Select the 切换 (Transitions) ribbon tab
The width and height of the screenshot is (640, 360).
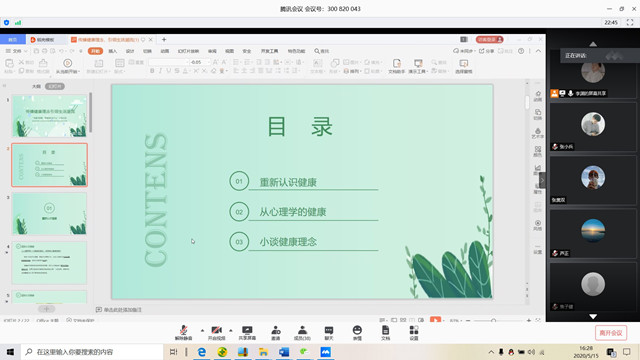tap(147, 51)
